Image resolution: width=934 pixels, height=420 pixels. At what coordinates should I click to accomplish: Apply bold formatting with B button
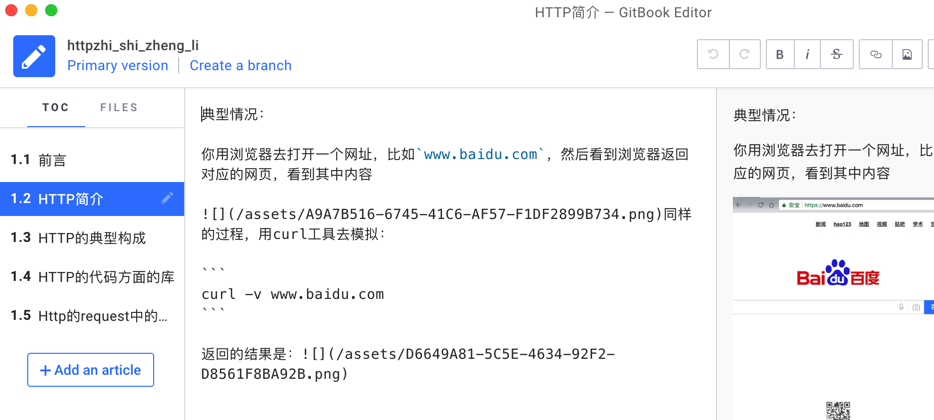tap(780, 55)
